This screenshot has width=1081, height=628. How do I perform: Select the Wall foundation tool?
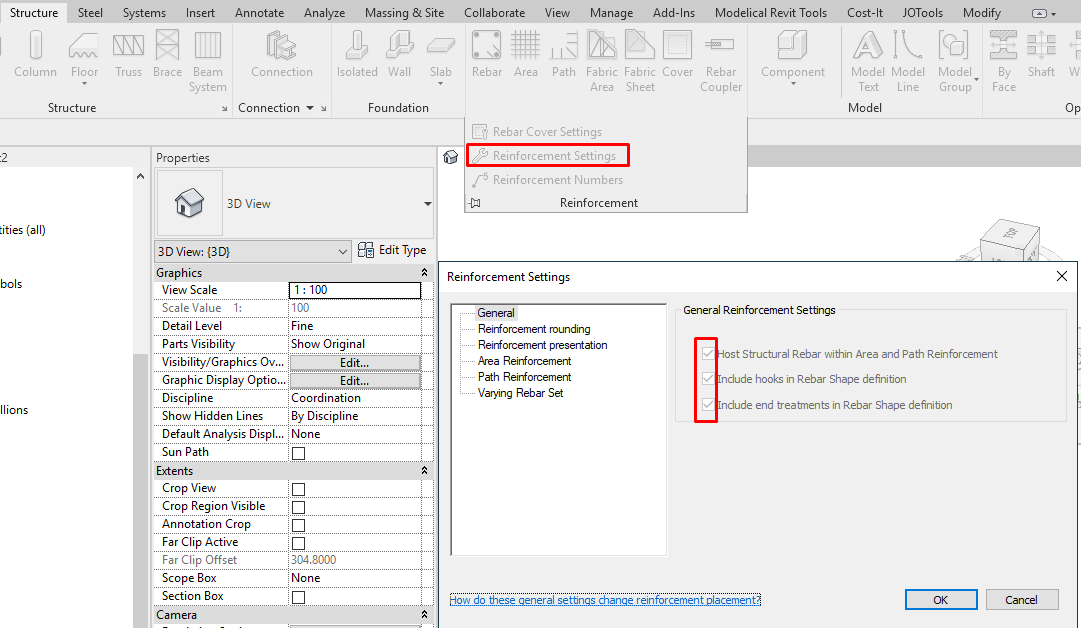tap(399, 54)
